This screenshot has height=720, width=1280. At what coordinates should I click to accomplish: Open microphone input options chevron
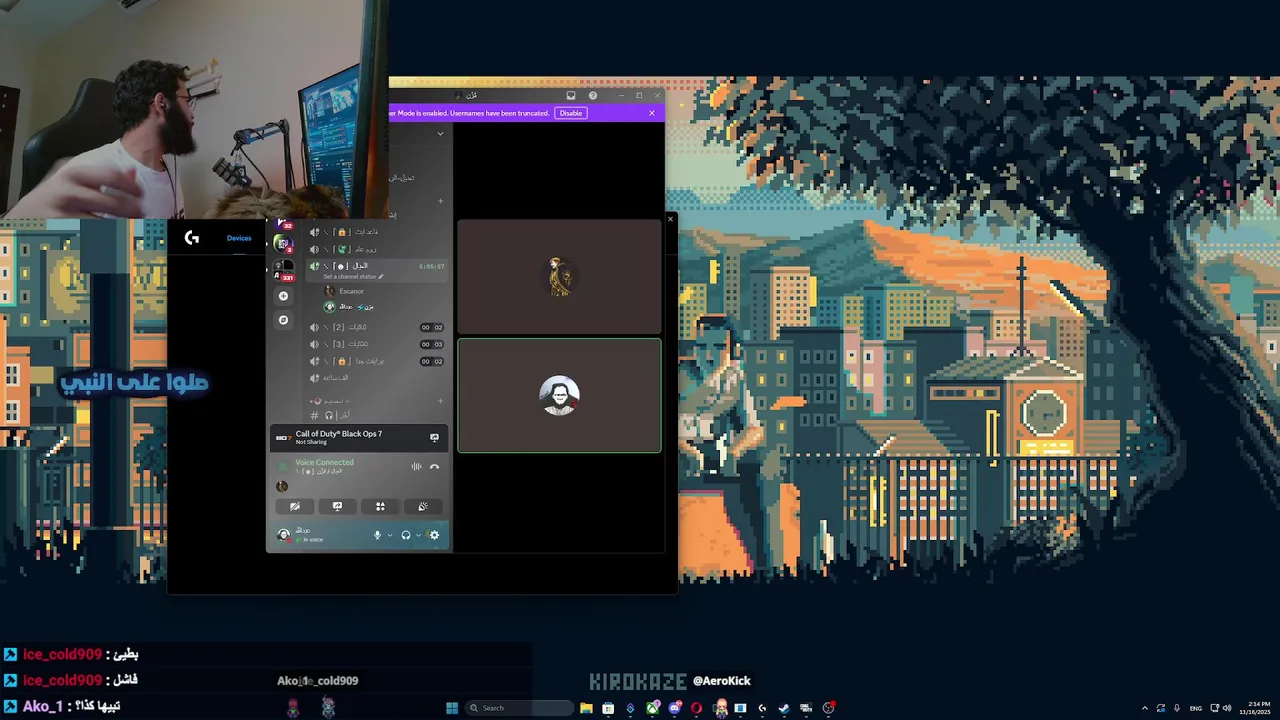point(389,535)
